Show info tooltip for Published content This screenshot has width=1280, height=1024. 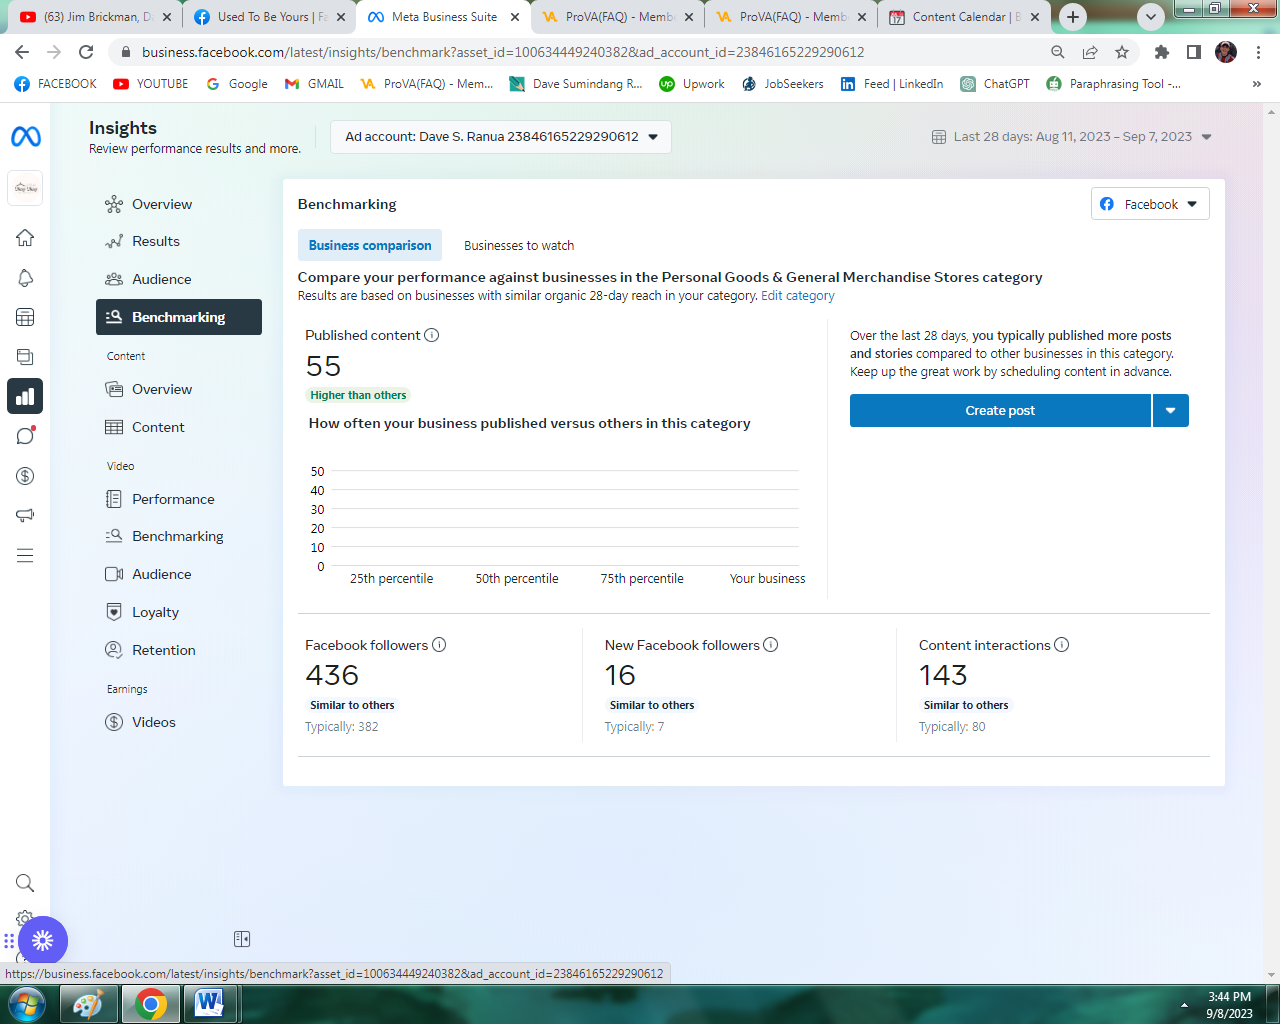coord(432,335)
